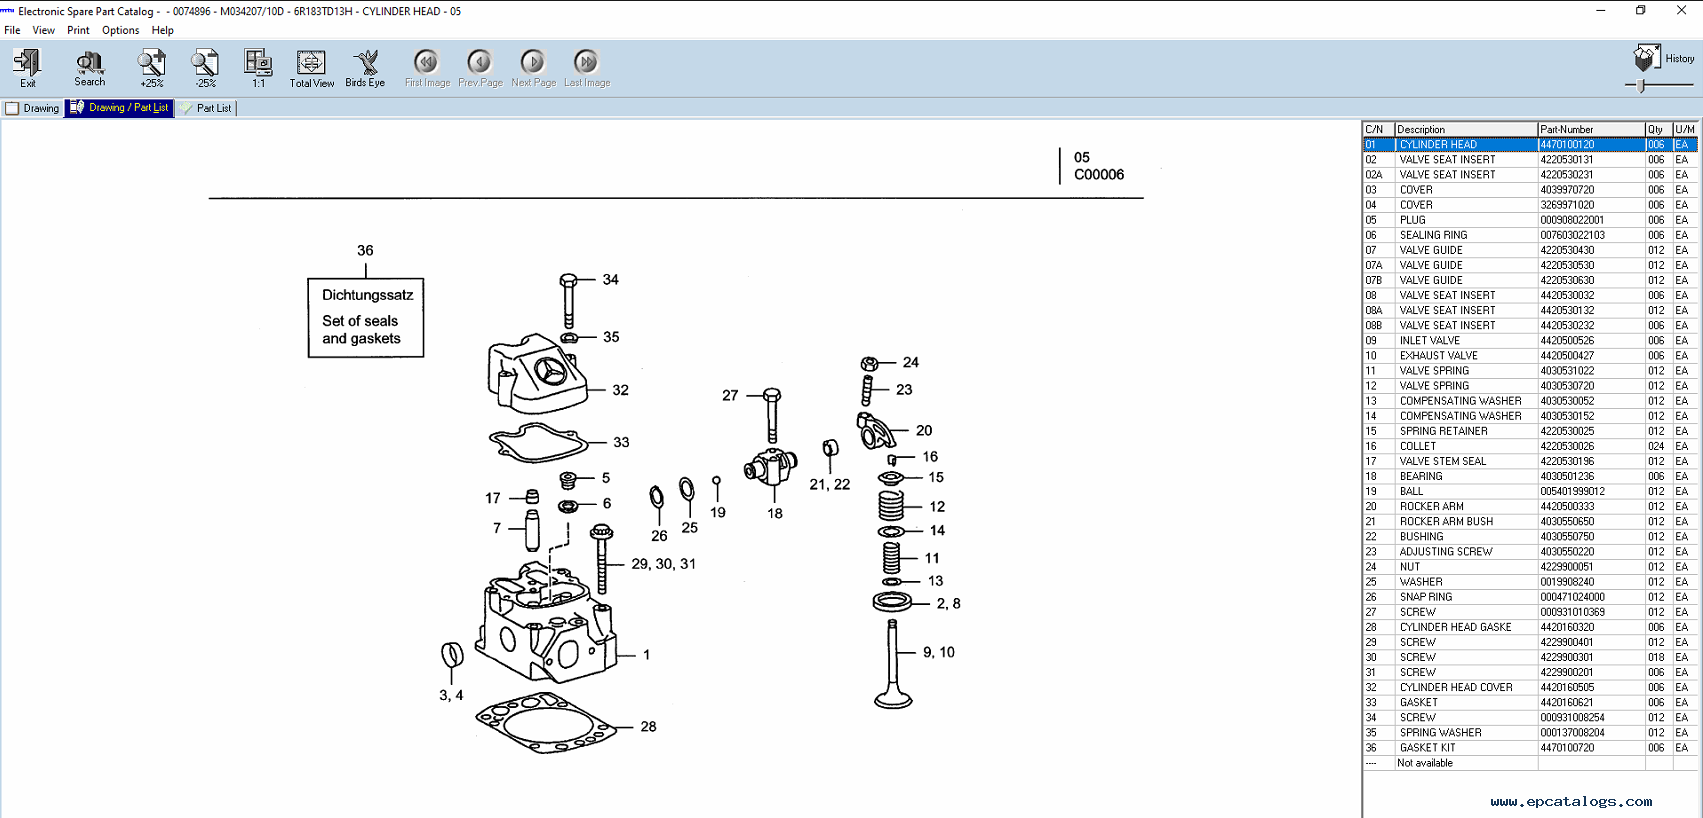
Task: Open the Print menu
Action: point(78,30)
